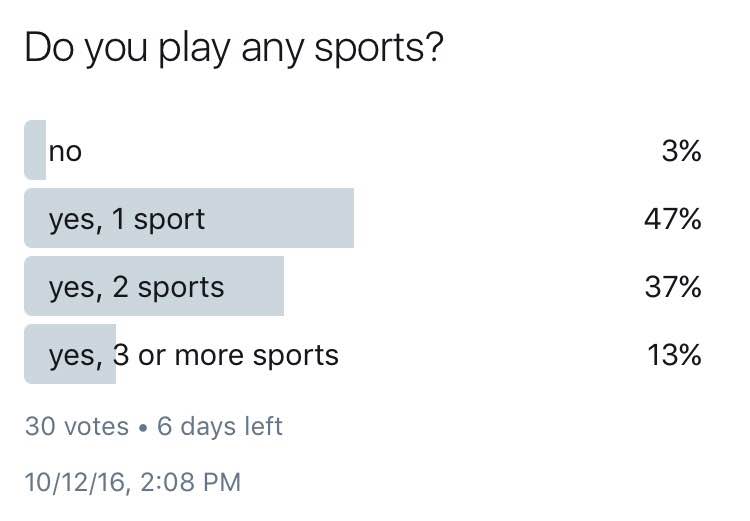Image resolution: width=750 pixels, height=521 pixels.
Task: Click the poll question "Do you play any sports?"
Action: [233, 49]
